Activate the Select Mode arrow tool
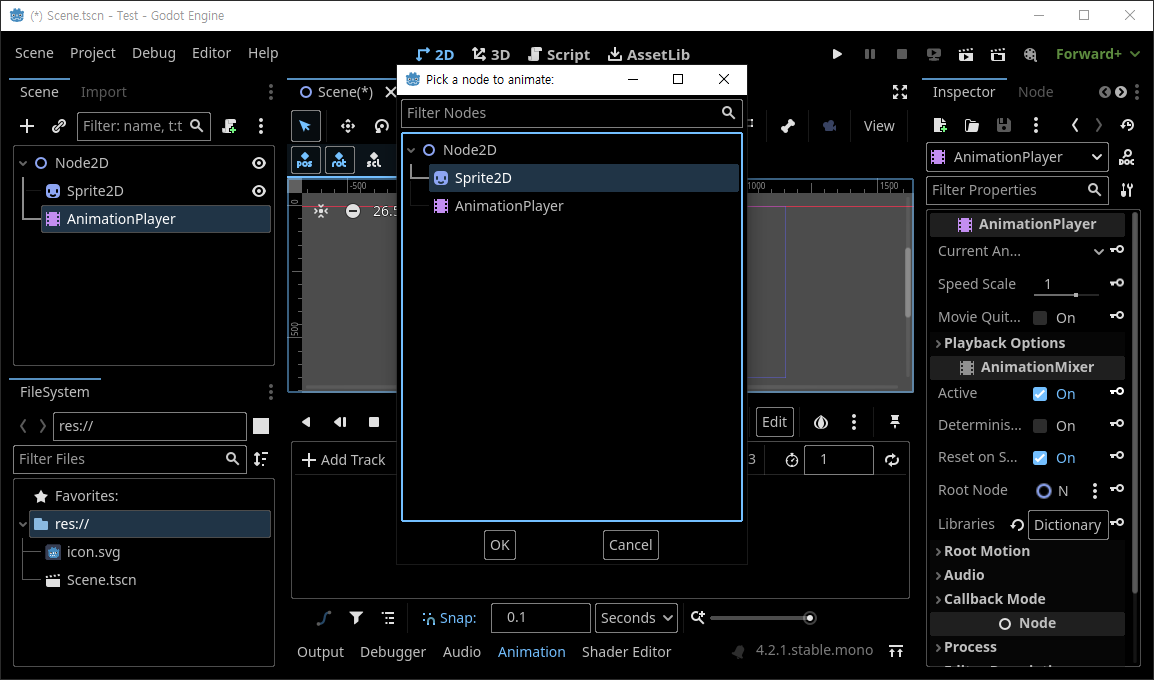 pyautogui.click(x=305, y=126)
